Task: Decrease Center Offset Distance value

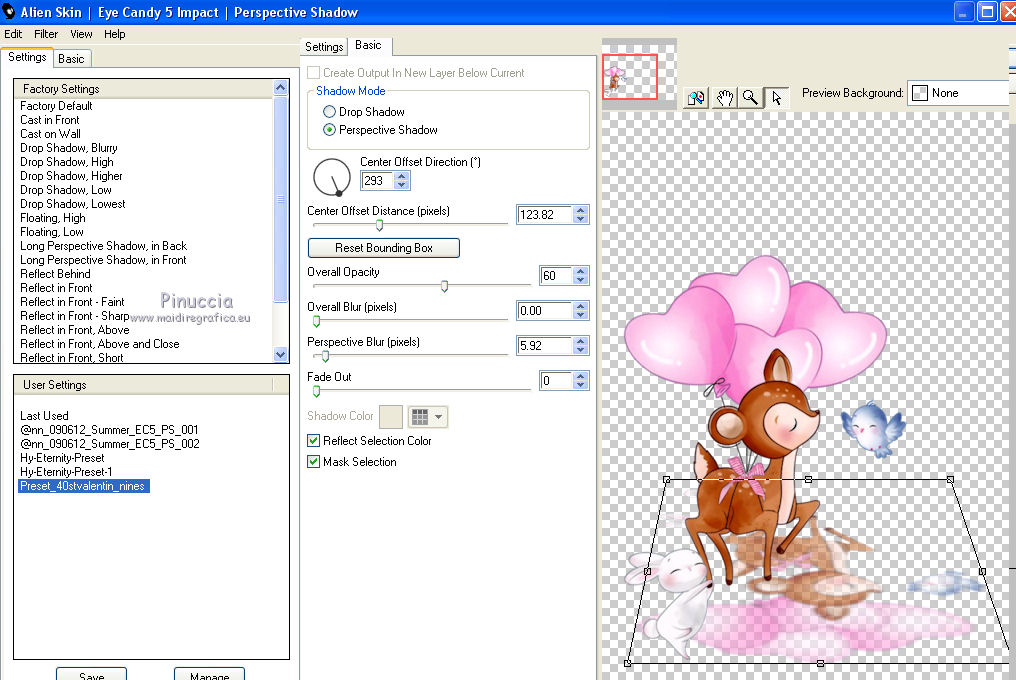Action: 581,219
